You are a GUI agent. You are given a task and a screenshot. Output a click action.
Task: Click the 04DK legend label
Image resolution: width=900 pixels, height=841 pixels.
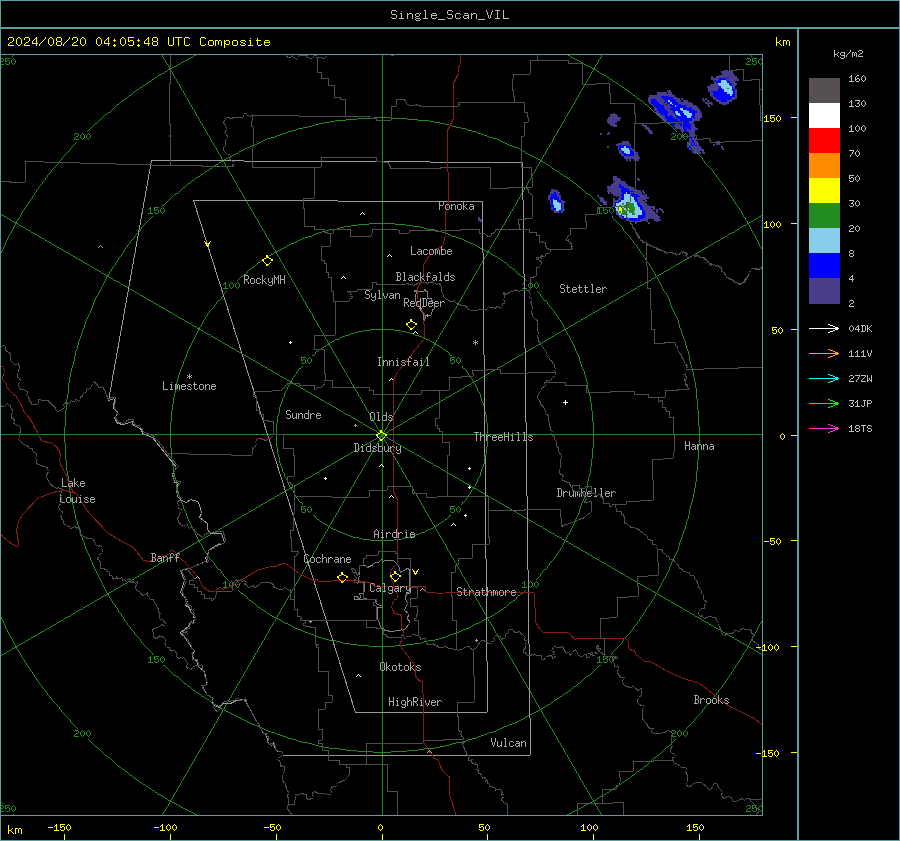pyautogui.click(x=860, y=329)
